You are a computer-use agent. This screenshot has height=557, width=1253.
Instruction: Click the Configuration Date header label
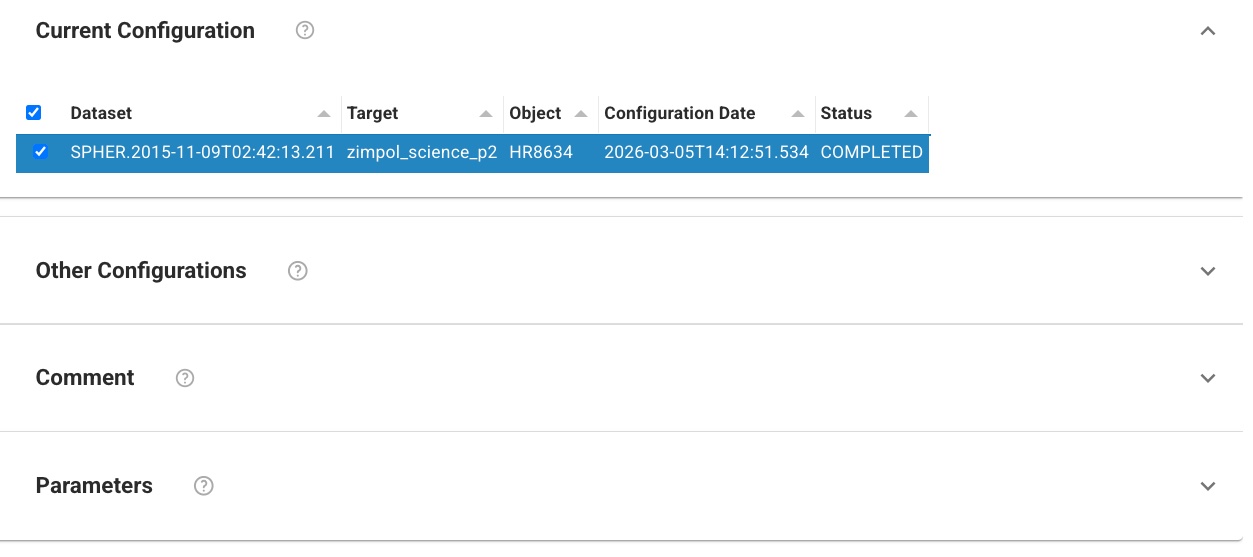pyautogui.click(x=680, y=113)
